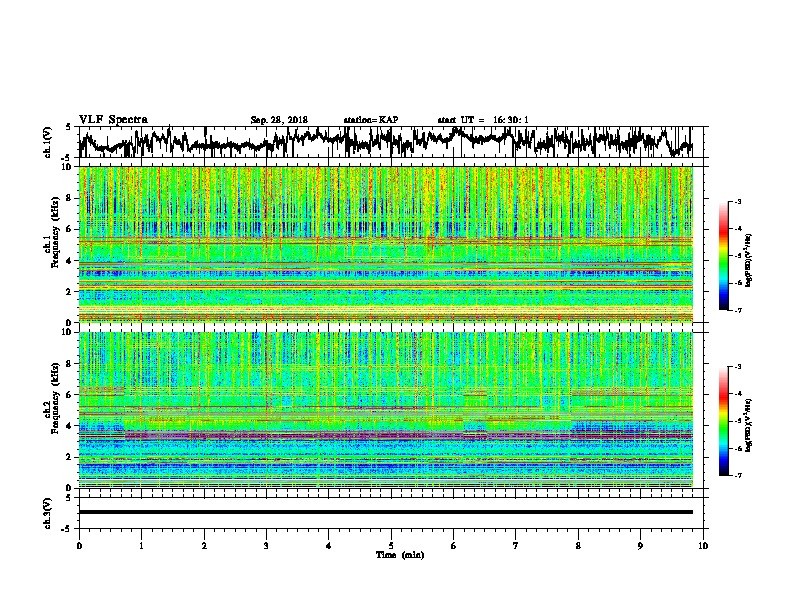This screenshot has width=792, height=612.
Task: Click the "-7" label on ch.1 colorbar
Action: tap(737, 310)
